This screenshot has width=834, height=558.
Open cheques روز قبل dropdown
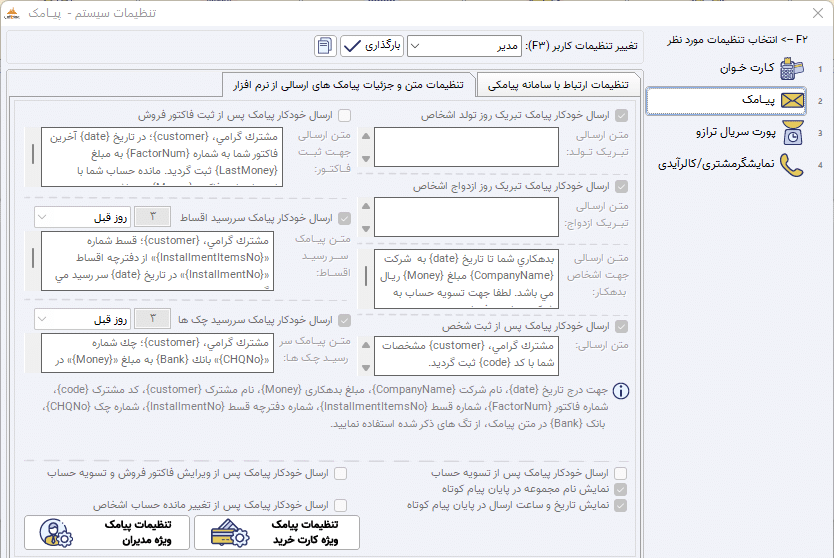click(82, 319)
